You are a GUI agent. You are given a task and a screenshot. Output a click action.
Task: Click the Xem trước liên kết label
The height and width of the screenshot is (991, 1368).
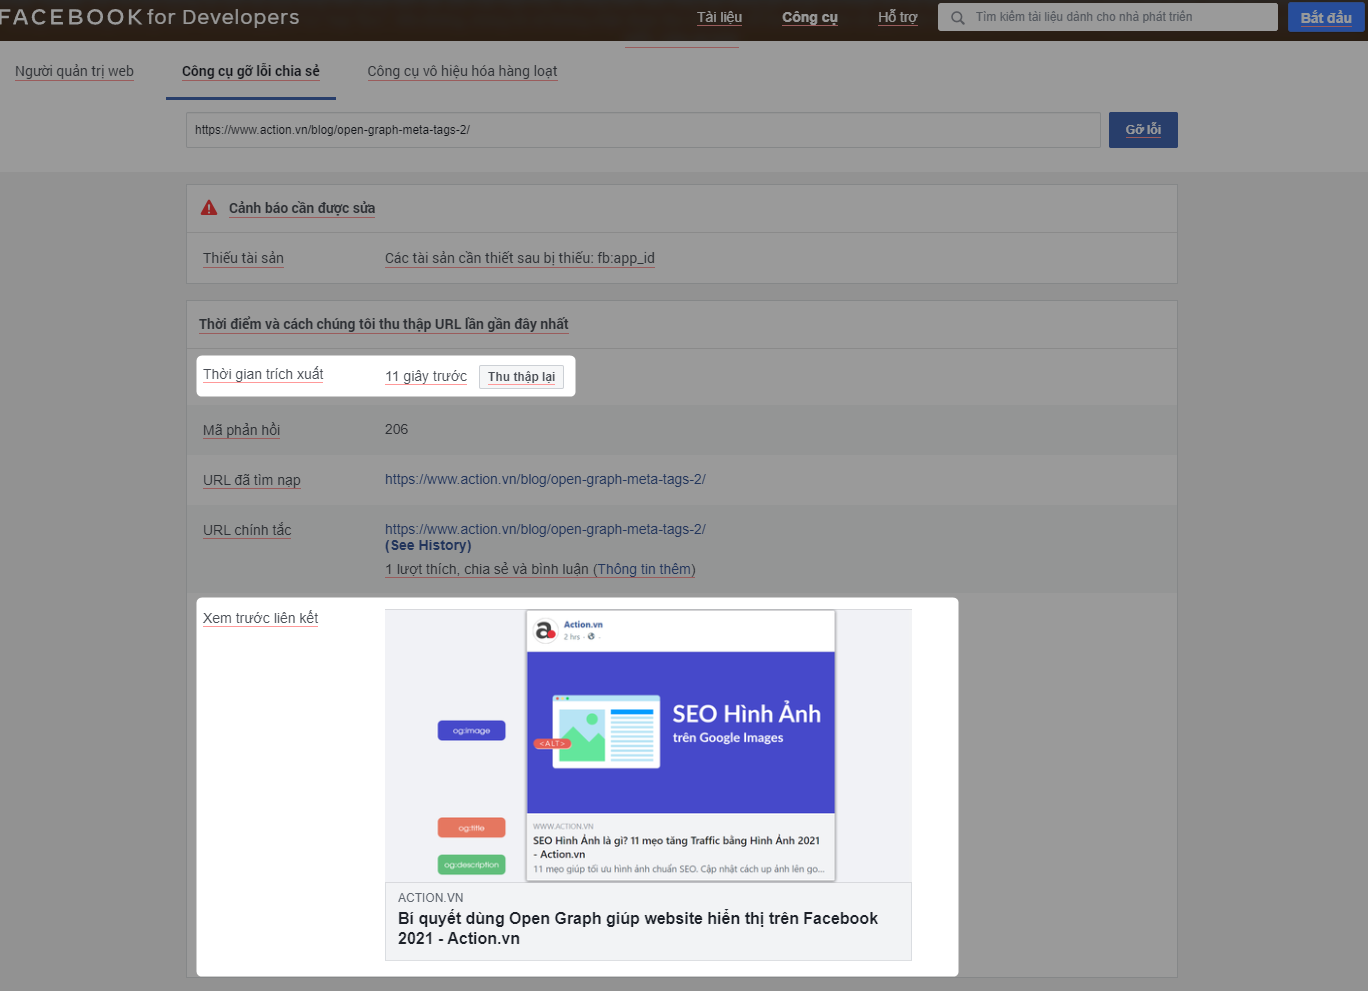click(260, 618)
